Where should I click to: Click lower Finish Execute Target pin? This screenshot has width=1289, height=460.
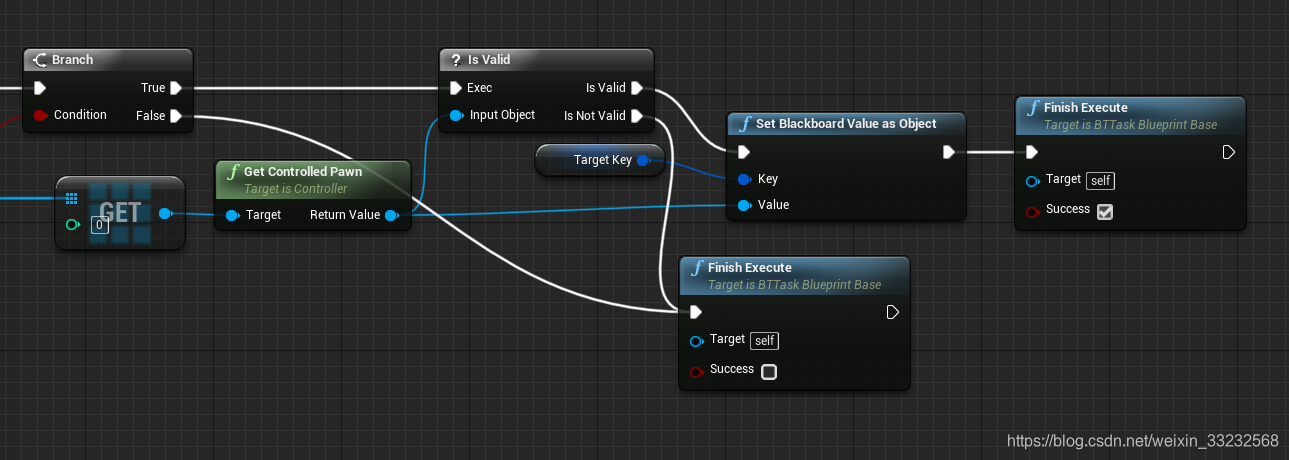[x=696, y=341]
